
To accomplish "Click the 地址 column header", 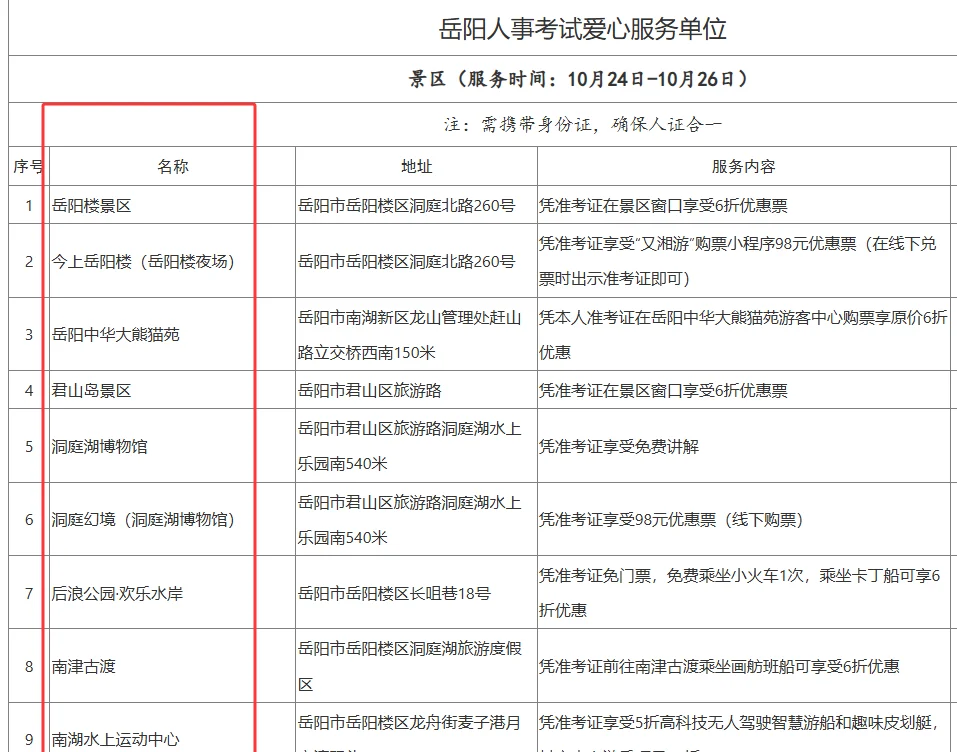I will point(416,166).
